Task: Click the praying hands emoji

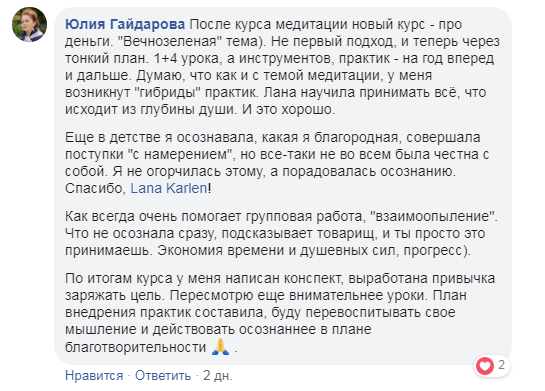Action: [221, 347]
